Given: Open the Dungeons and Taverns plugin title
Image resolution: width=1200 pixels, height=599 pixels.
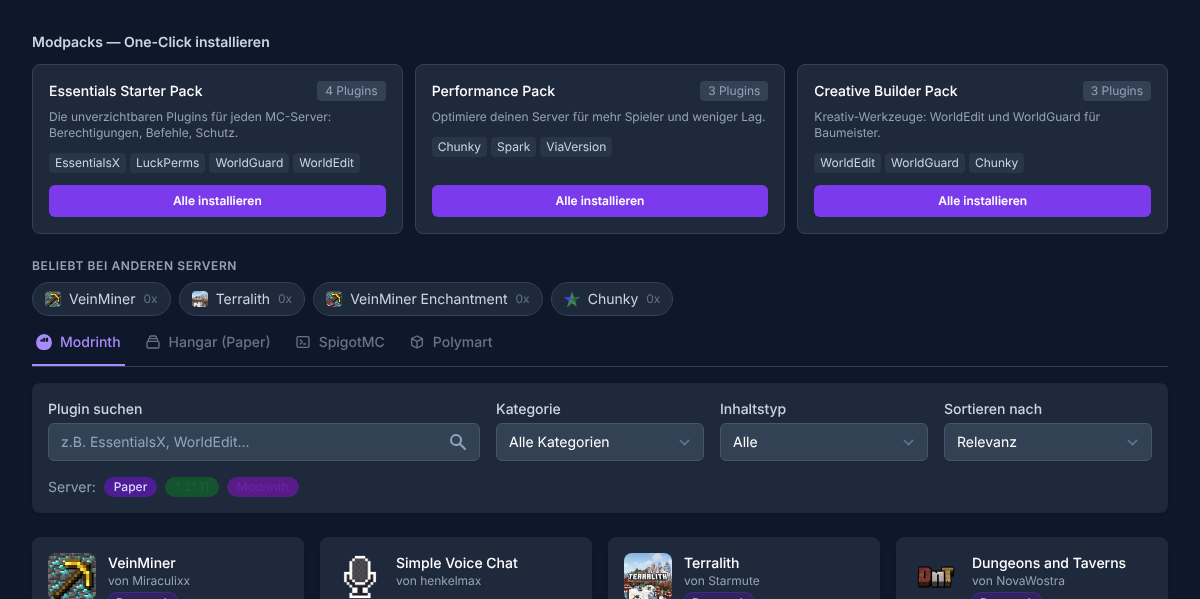Looking at the screenshot, I should point(1049,563).
